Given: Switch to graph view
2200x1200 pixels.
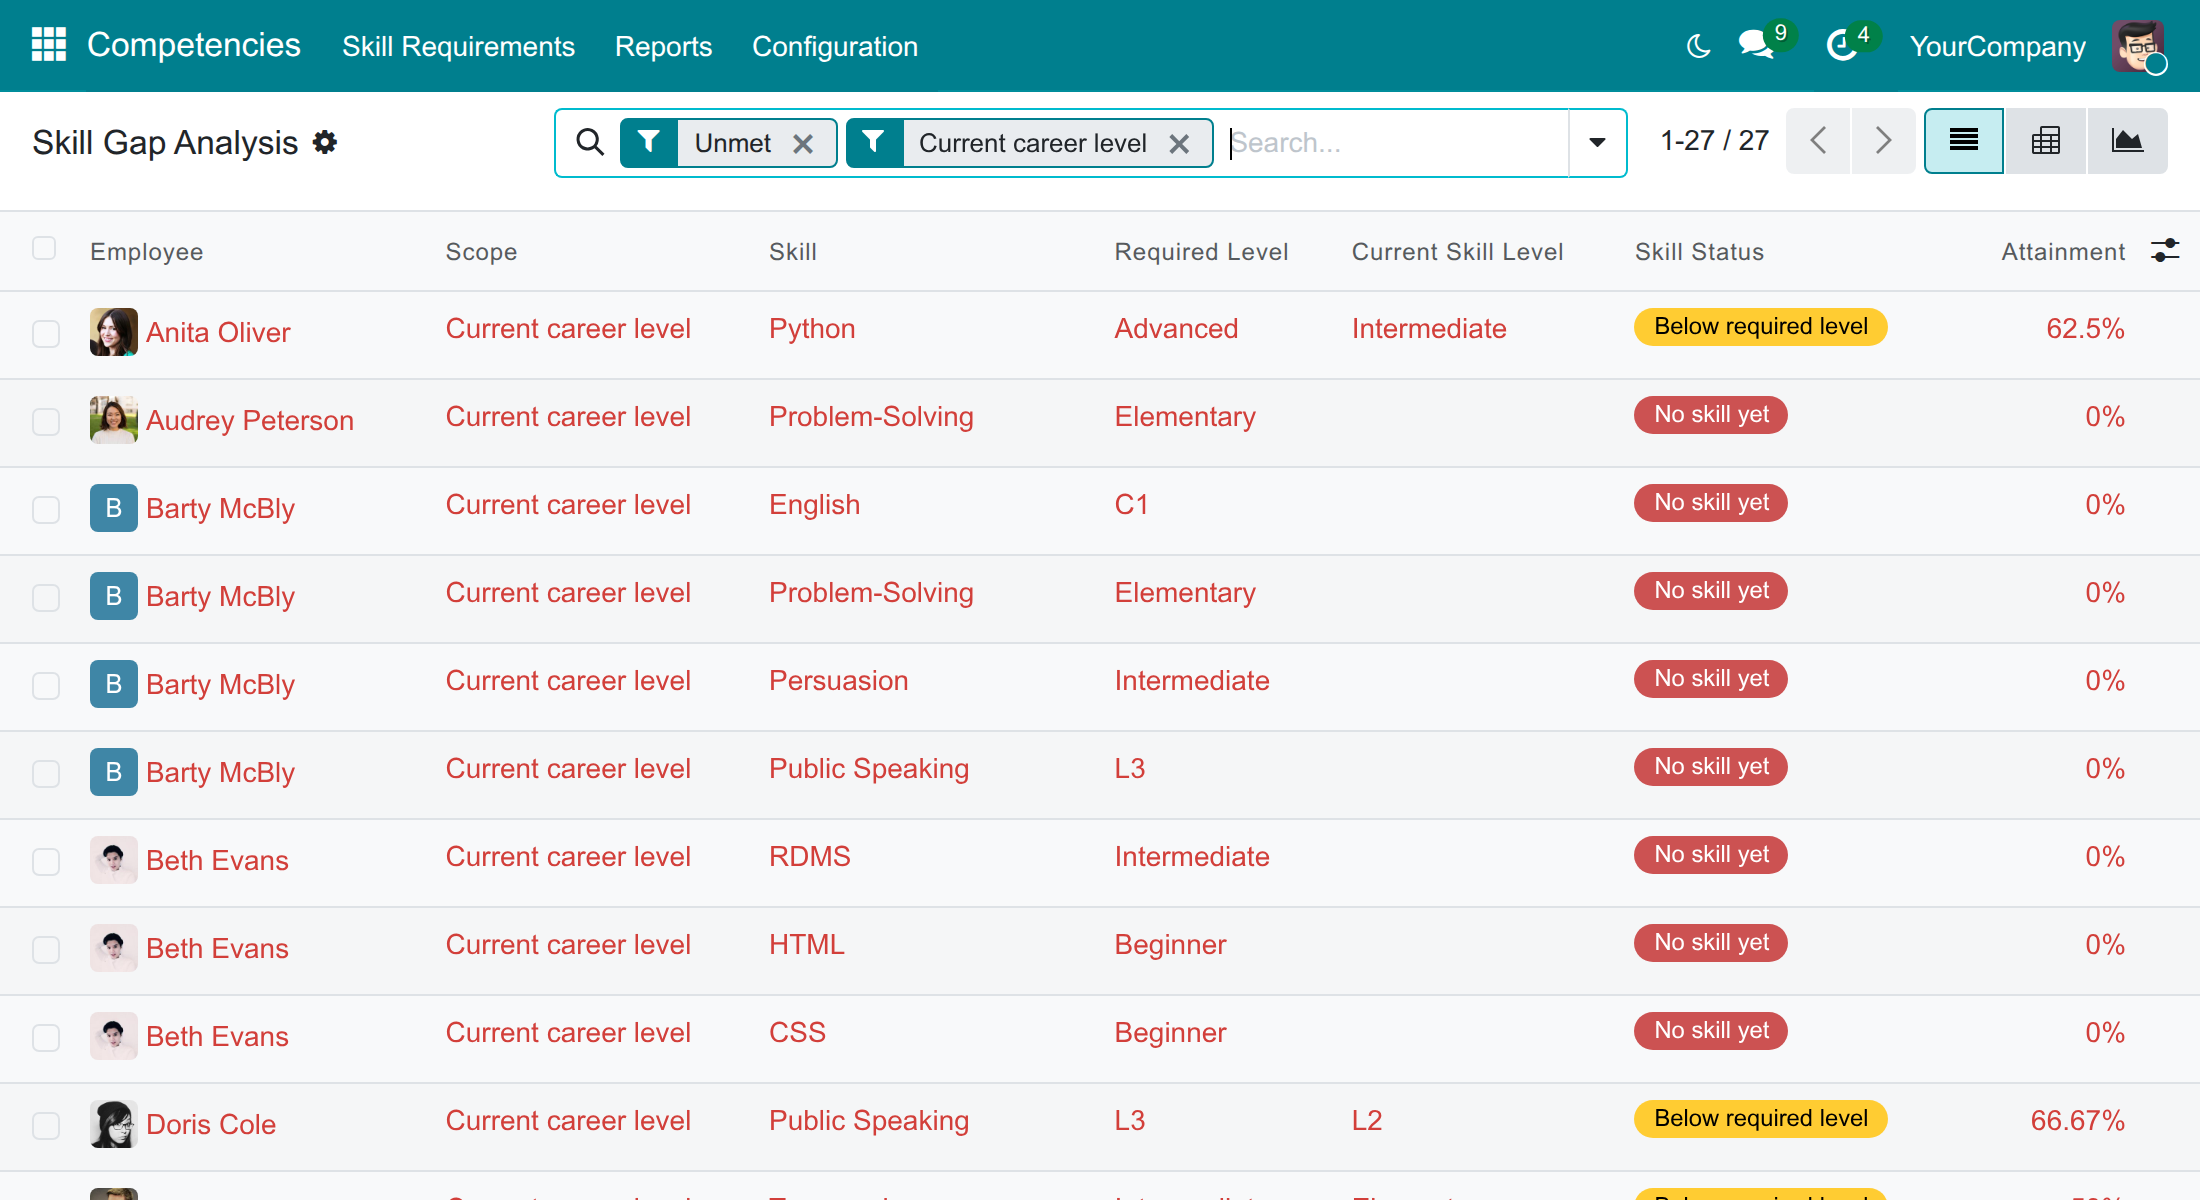Looking at the screenshot, I should (x=2127, y=141).
